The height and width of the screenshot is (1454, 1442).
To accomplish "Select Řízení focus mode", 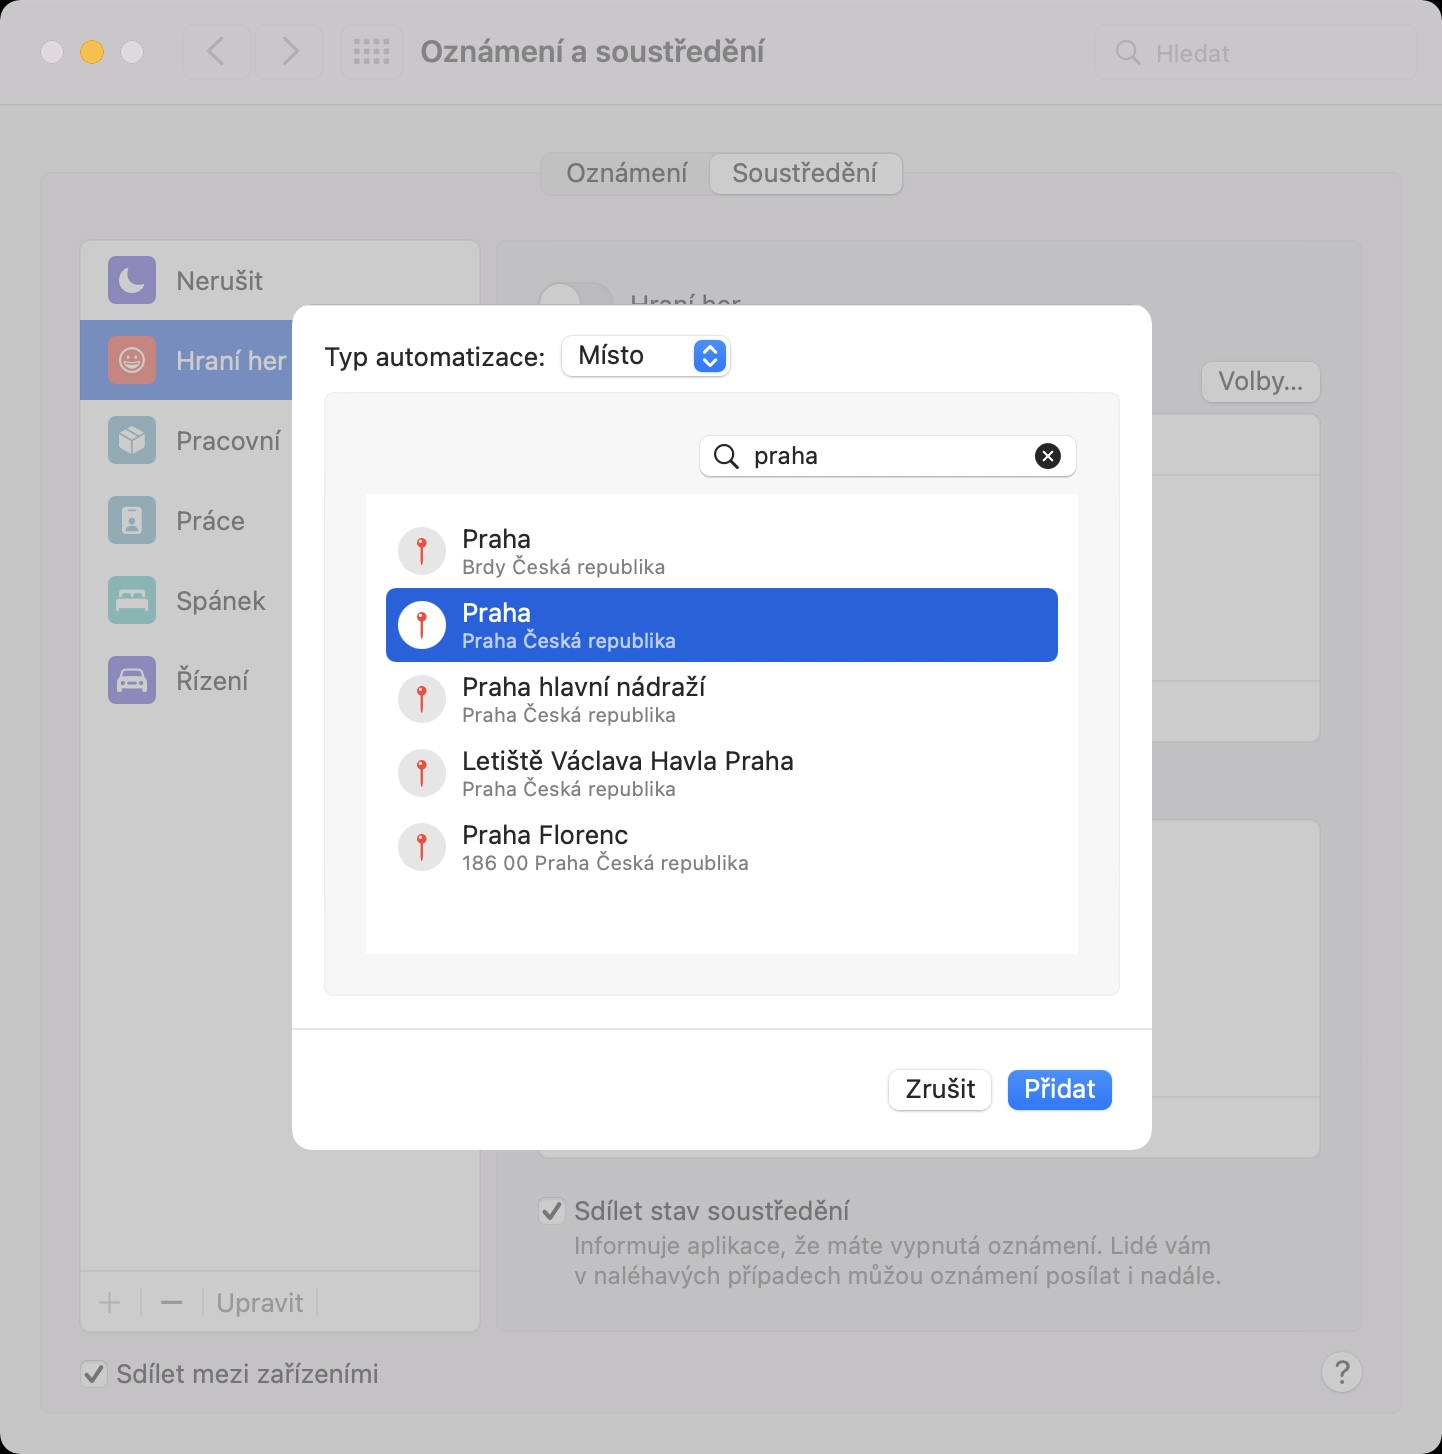I will pyautogui.click(x=186, y=680).
